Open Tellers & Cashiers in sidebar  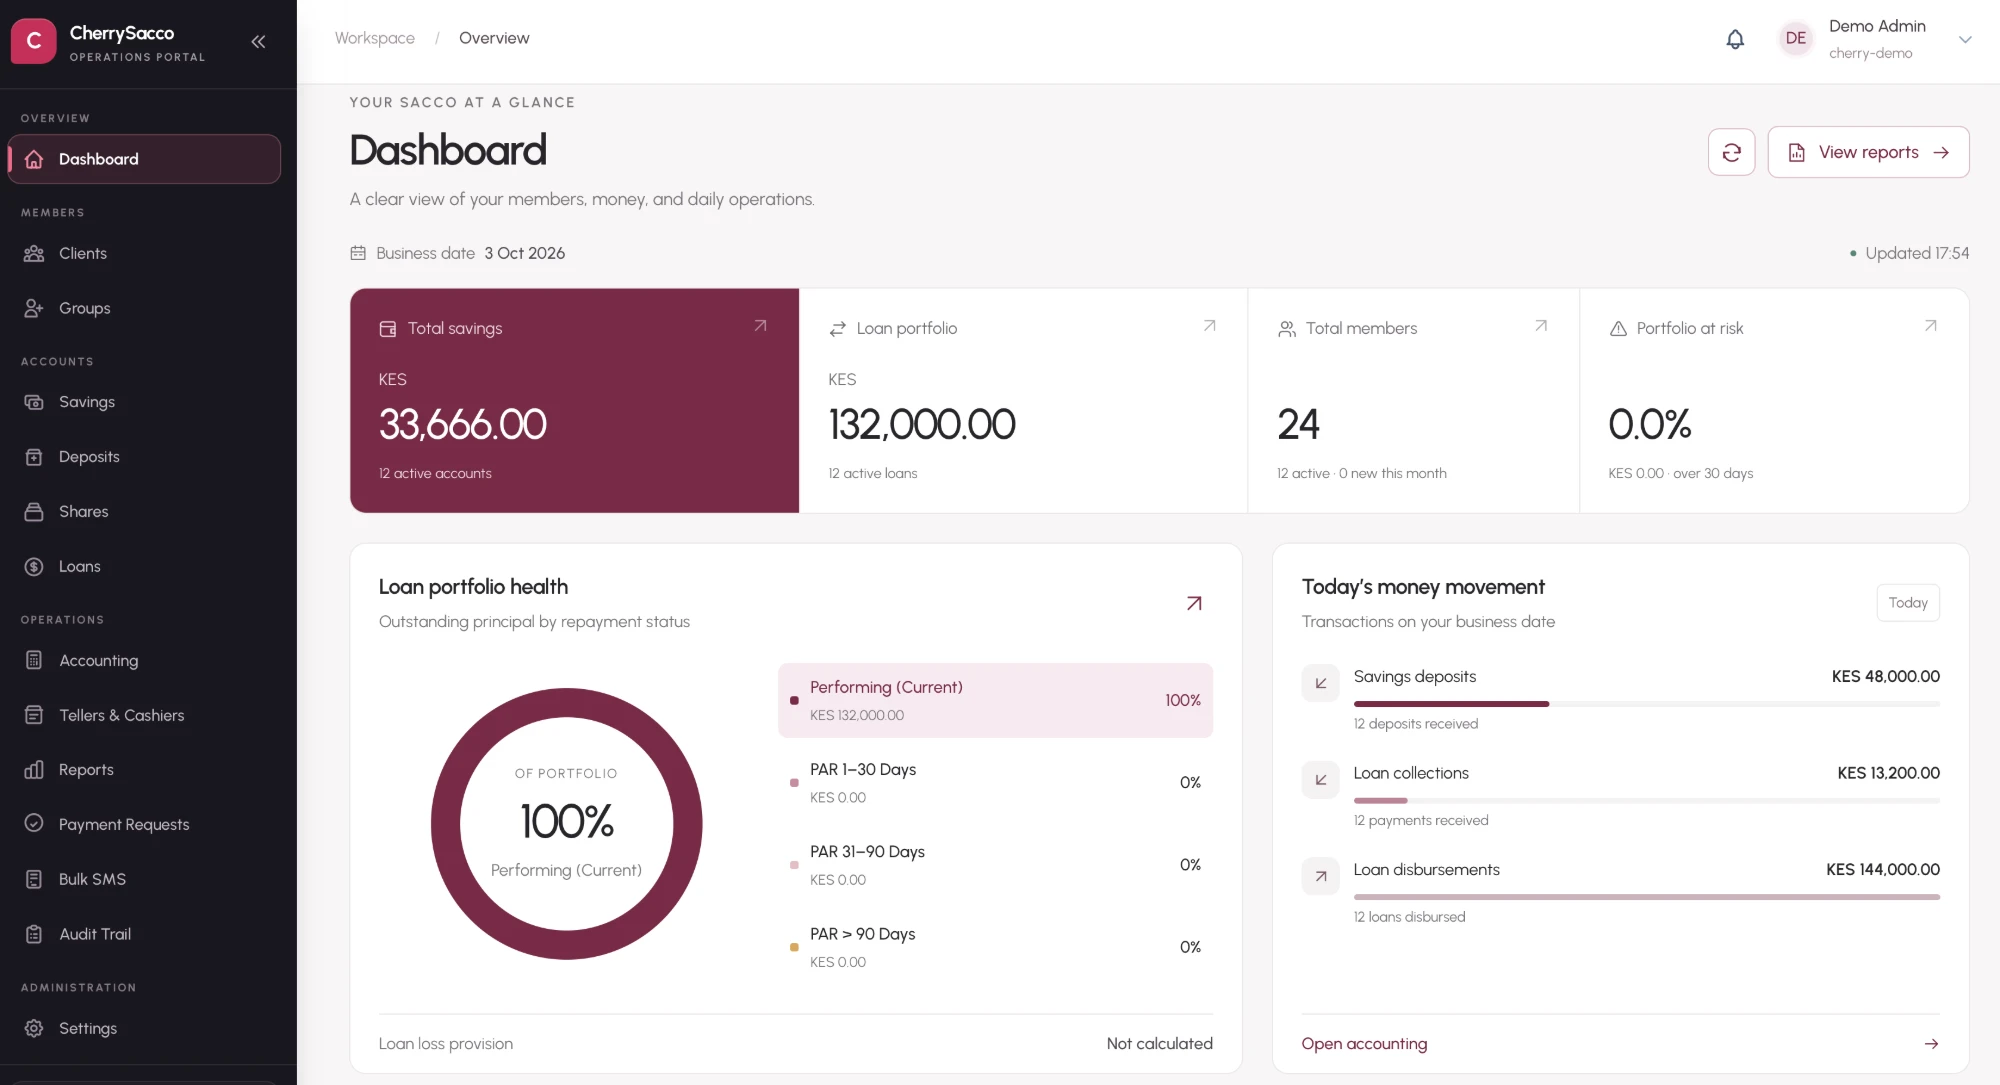tap(144, 715)
